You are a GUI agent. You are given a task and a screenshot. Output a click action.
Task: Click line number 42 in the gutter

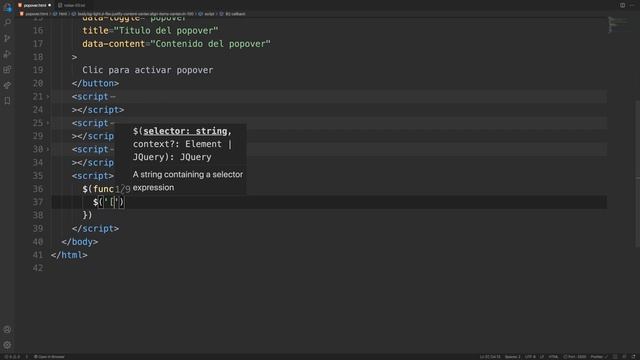click(38, 268)
